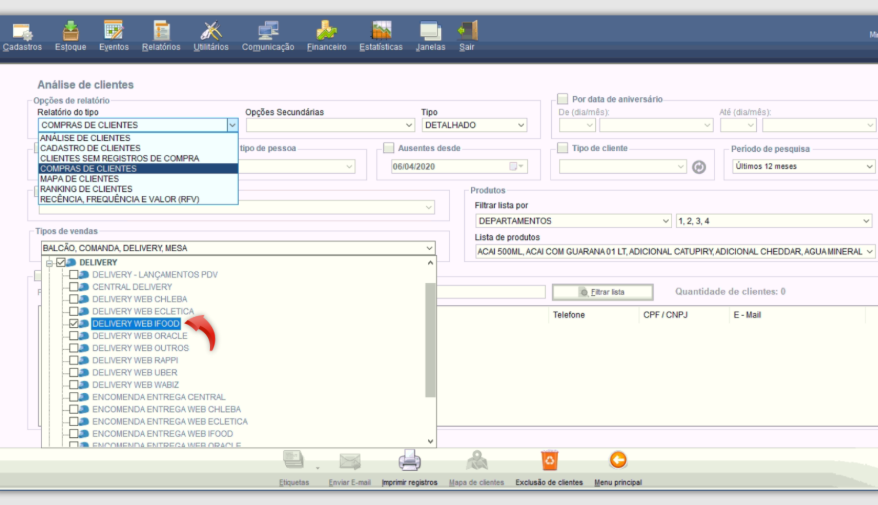The height and width of the screenshot is (505, 878).
Task: Select DELIVERY WEB OUTROS tree item
Action: tap(141, 348)
